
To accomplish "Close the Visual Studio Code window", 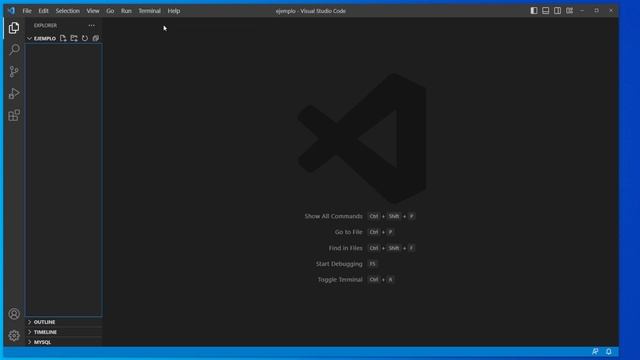I will pos(611,11).
